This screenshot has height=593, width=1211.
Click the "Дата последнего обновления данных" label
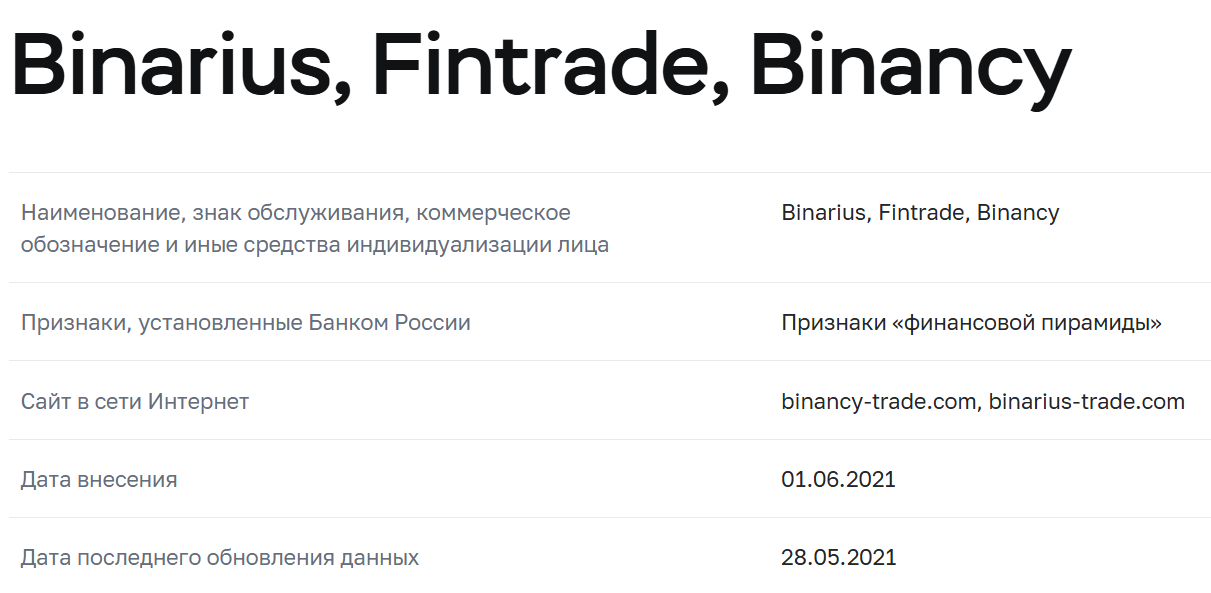[x=220, y=558]
